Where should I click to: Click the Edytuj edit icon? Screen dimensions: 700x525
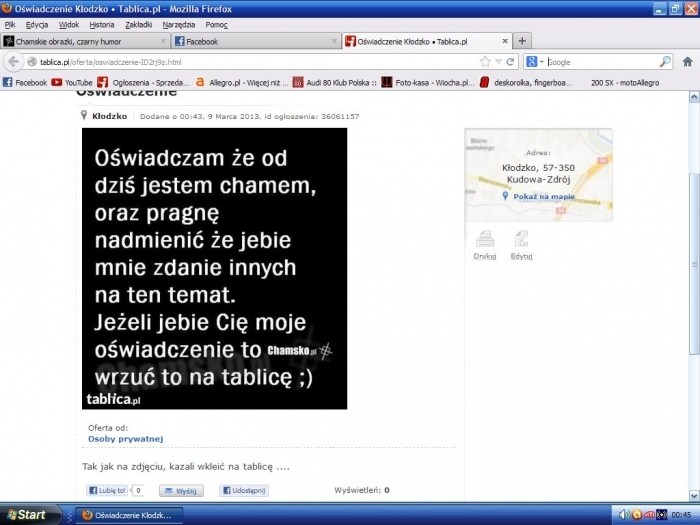(521, 238)
